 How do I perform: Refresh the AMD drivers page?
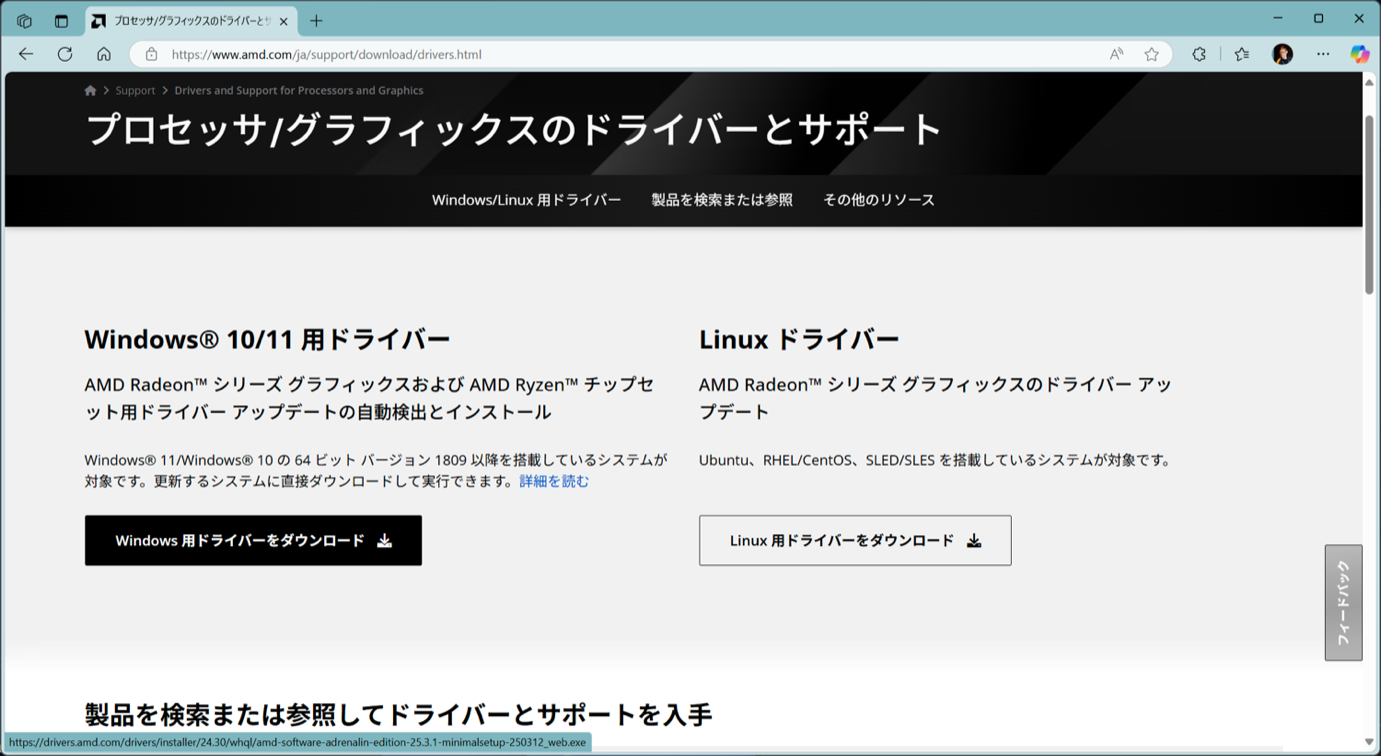(65, 54)
